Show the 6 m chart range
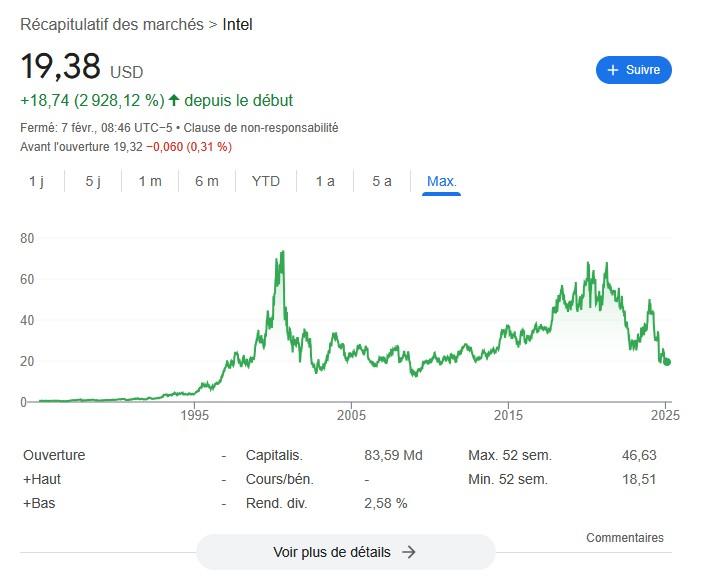 tap(207, 181)
